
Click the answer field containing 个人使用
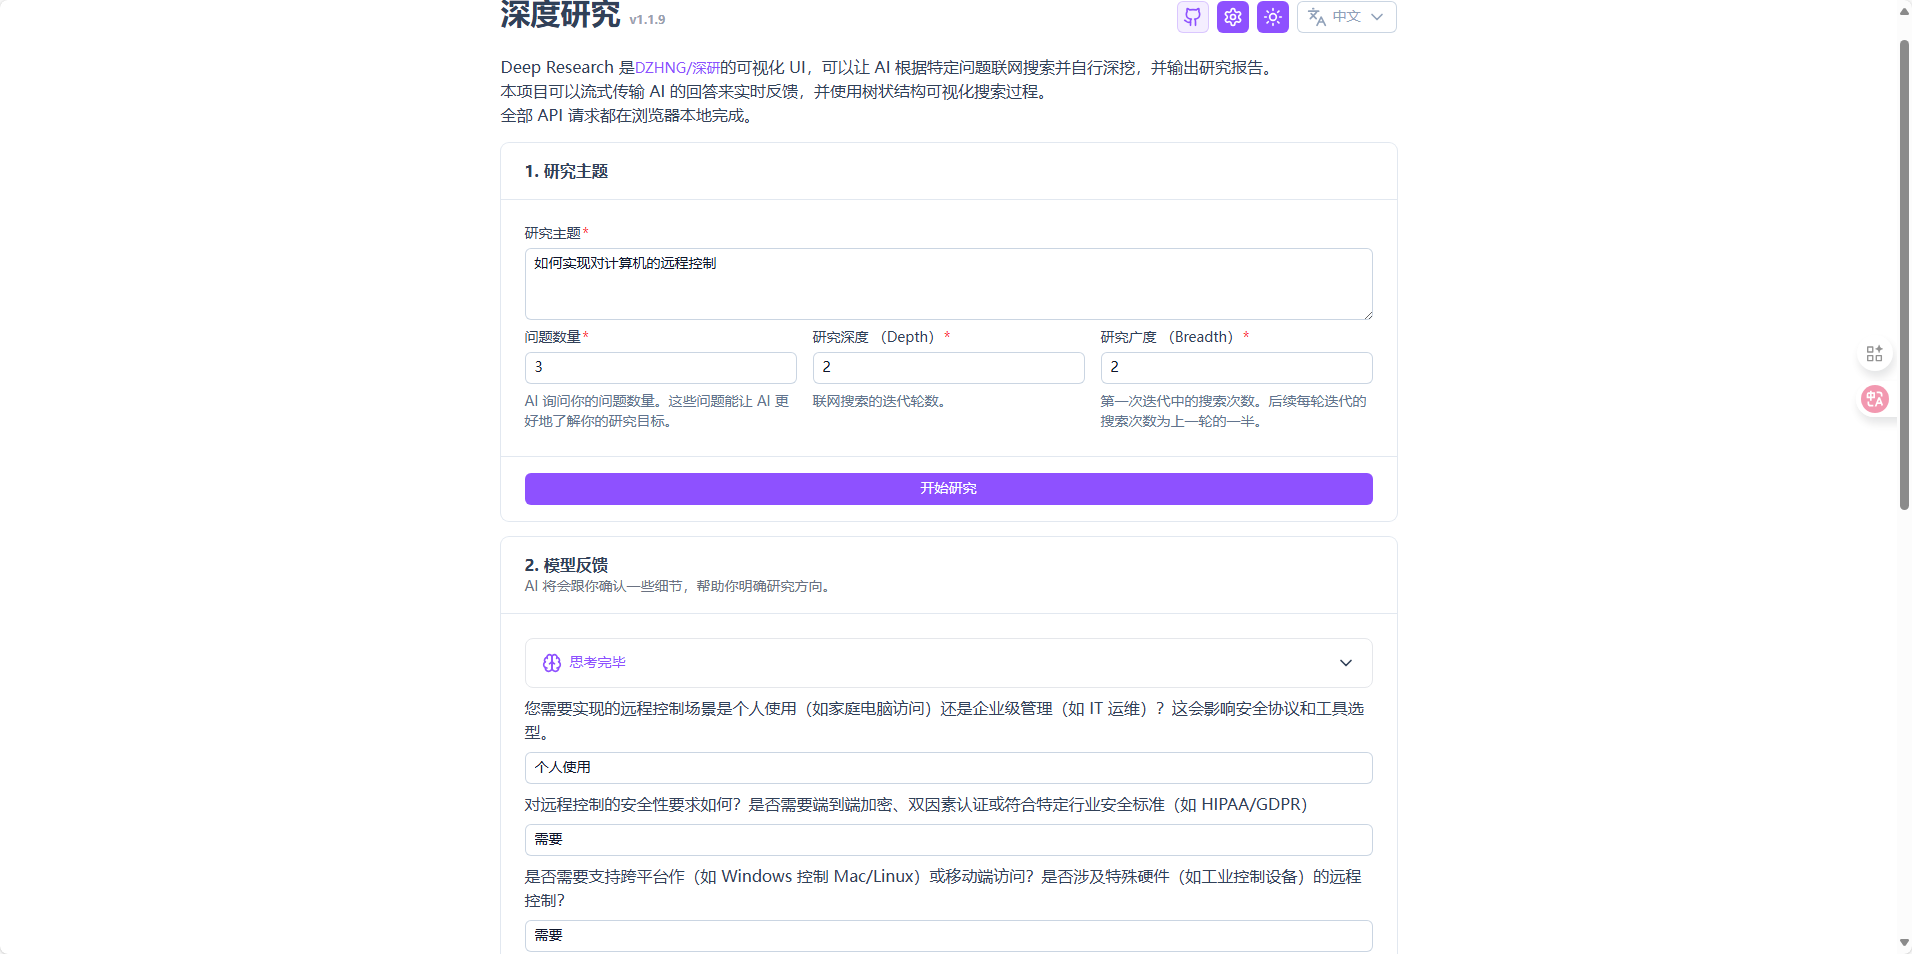pyautogui.click(x=947, y=768)
